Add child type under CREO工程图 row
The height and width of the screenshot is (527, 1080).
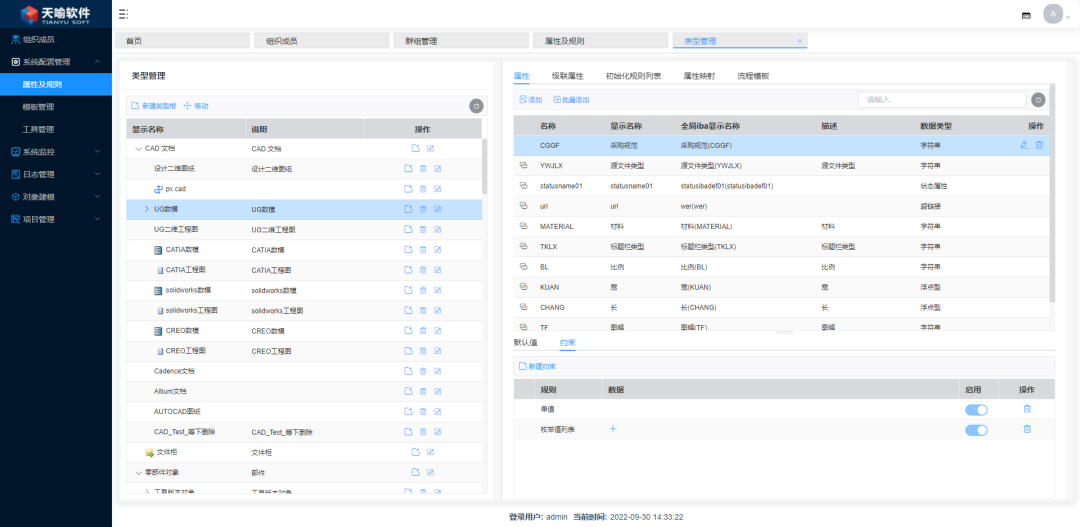[408, 351]
